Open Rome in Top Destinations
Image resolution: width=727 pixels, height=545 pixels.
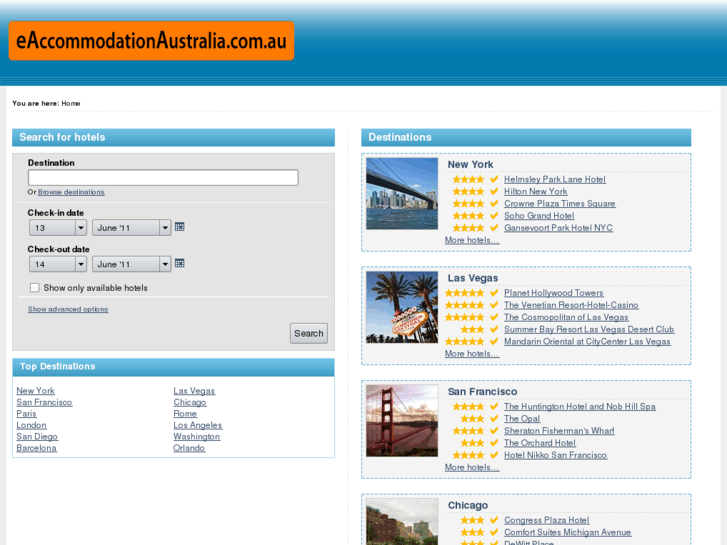pyautogui.click(x=185, y=413)
